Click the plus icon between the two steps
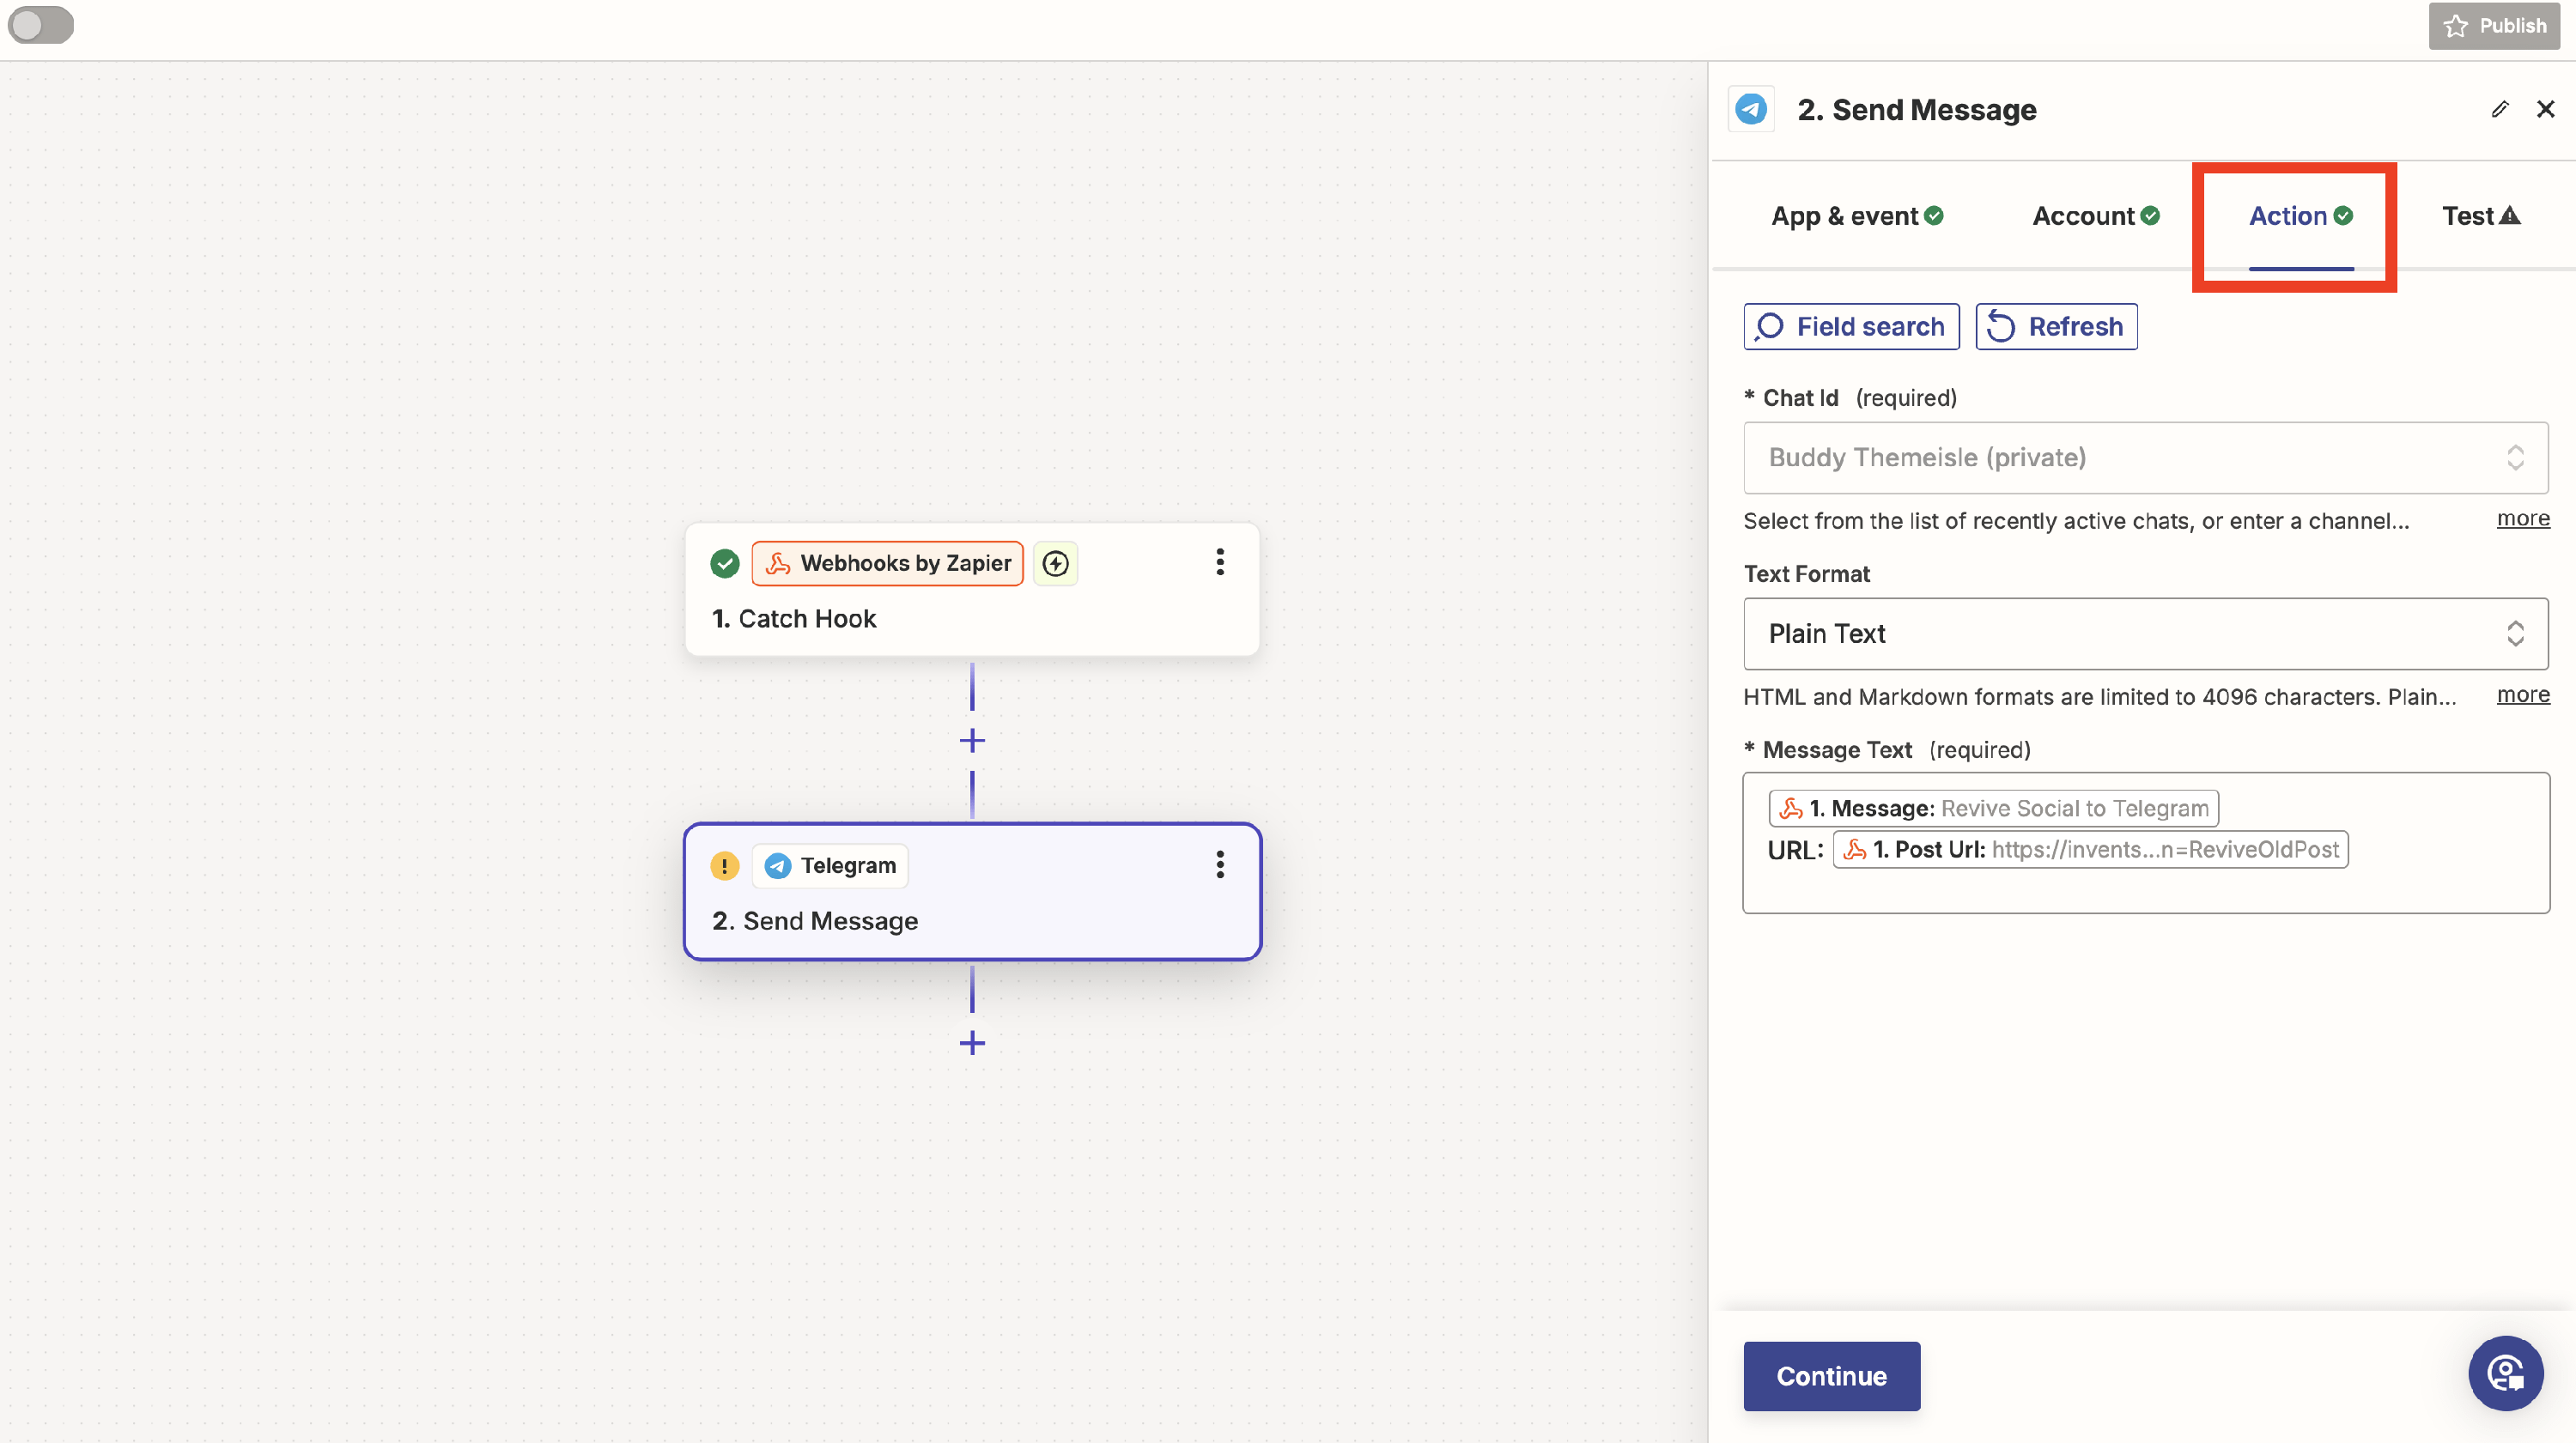Image resolution: width=2576 pixels, height=1443 pixels. (971, 741)
